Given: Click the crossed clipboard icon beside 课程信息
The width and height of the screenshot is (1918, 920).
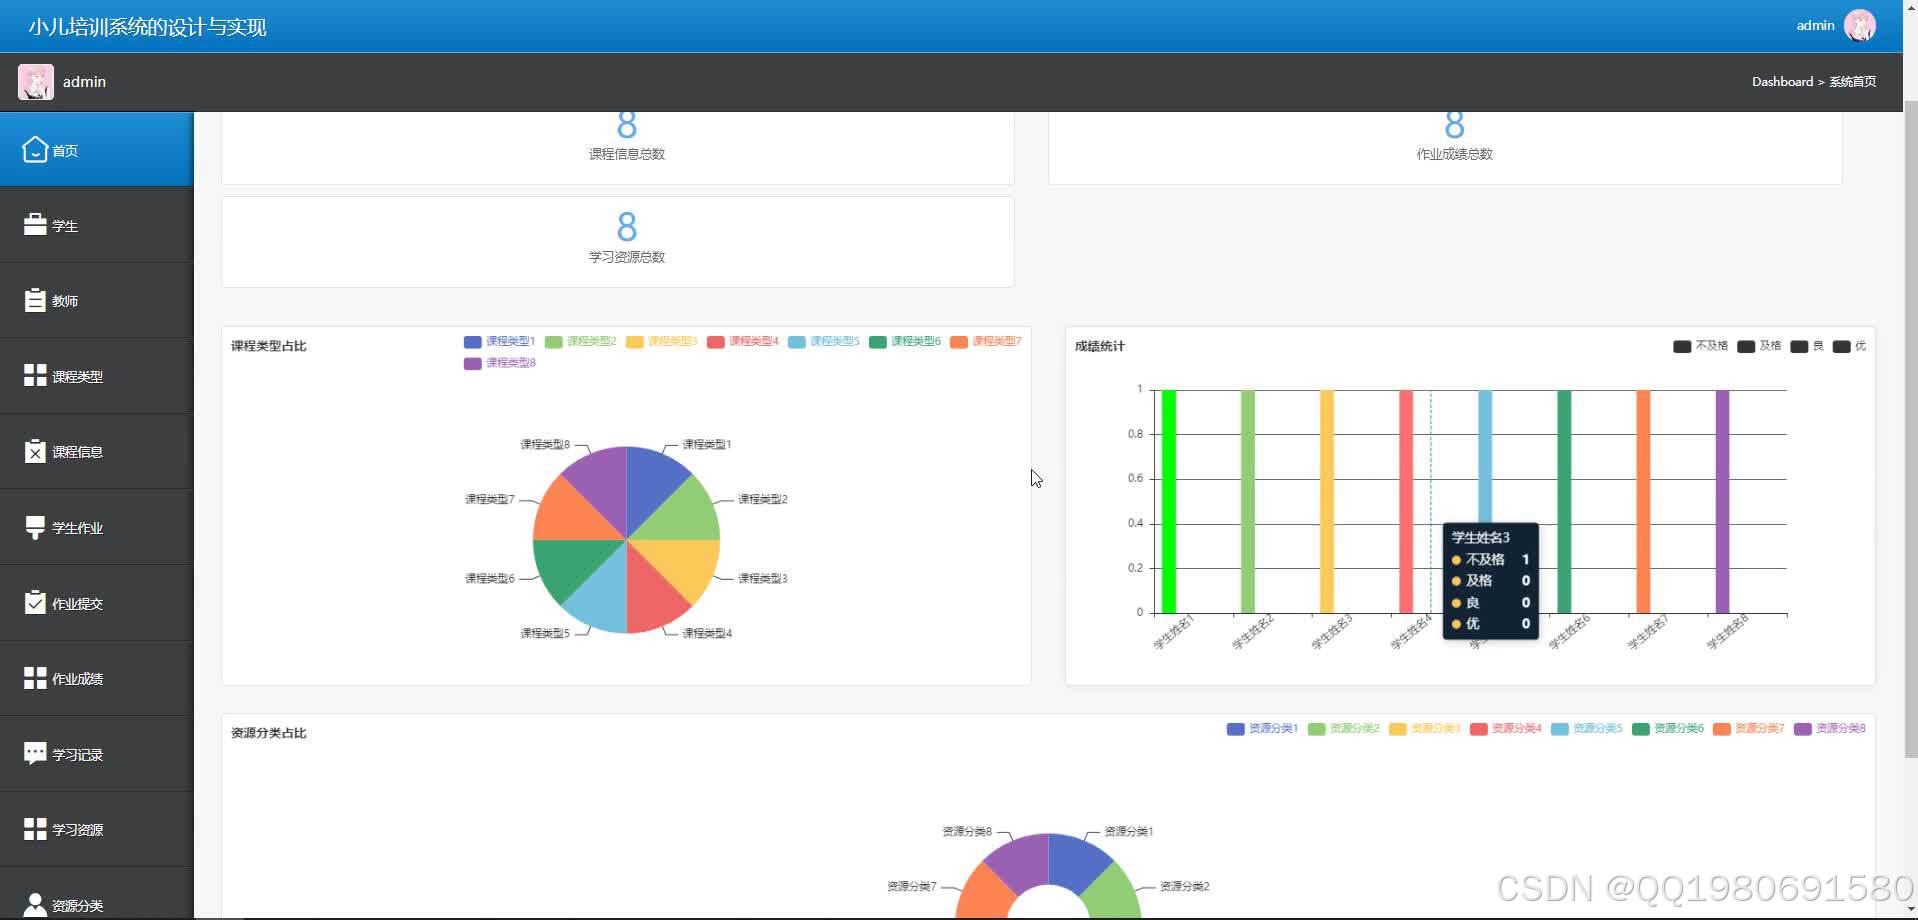Looking at the screenshot, I should tap(35, 451).
